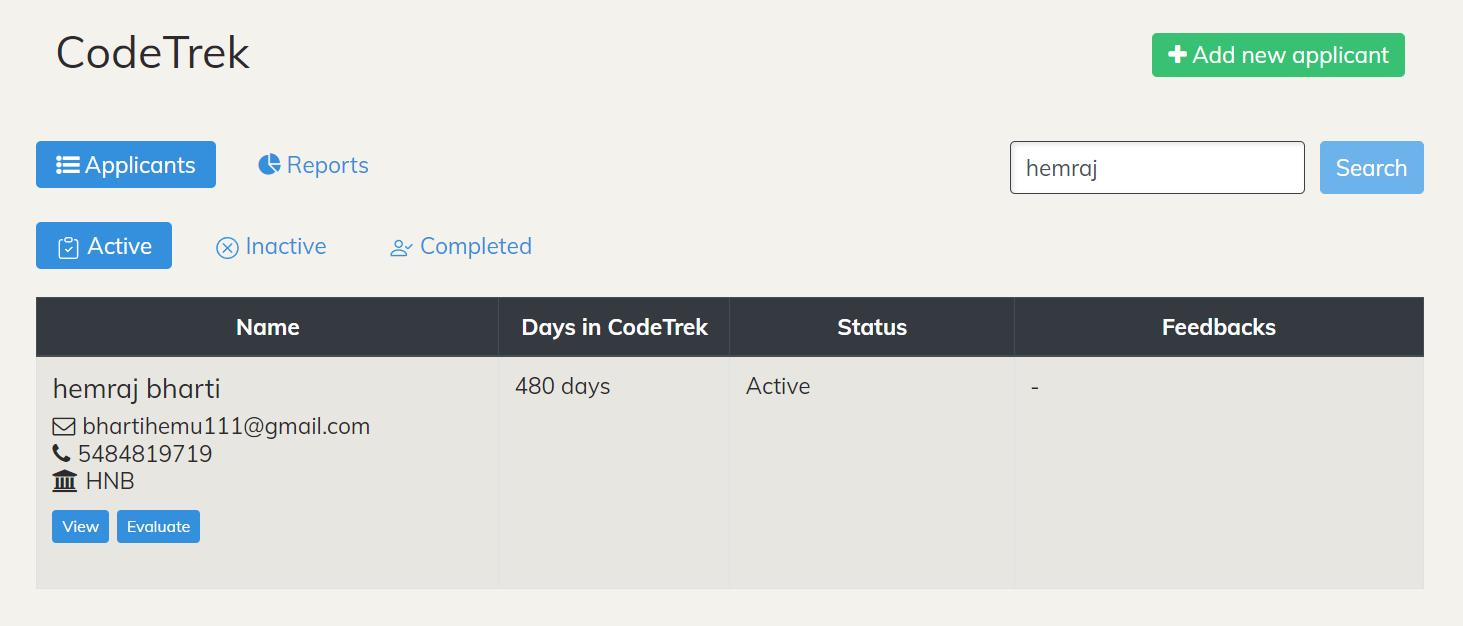1463x626 pixels.
Task: Open hemraj bharti's details with View
Action: pyautogui.click(x=79, y=526)
